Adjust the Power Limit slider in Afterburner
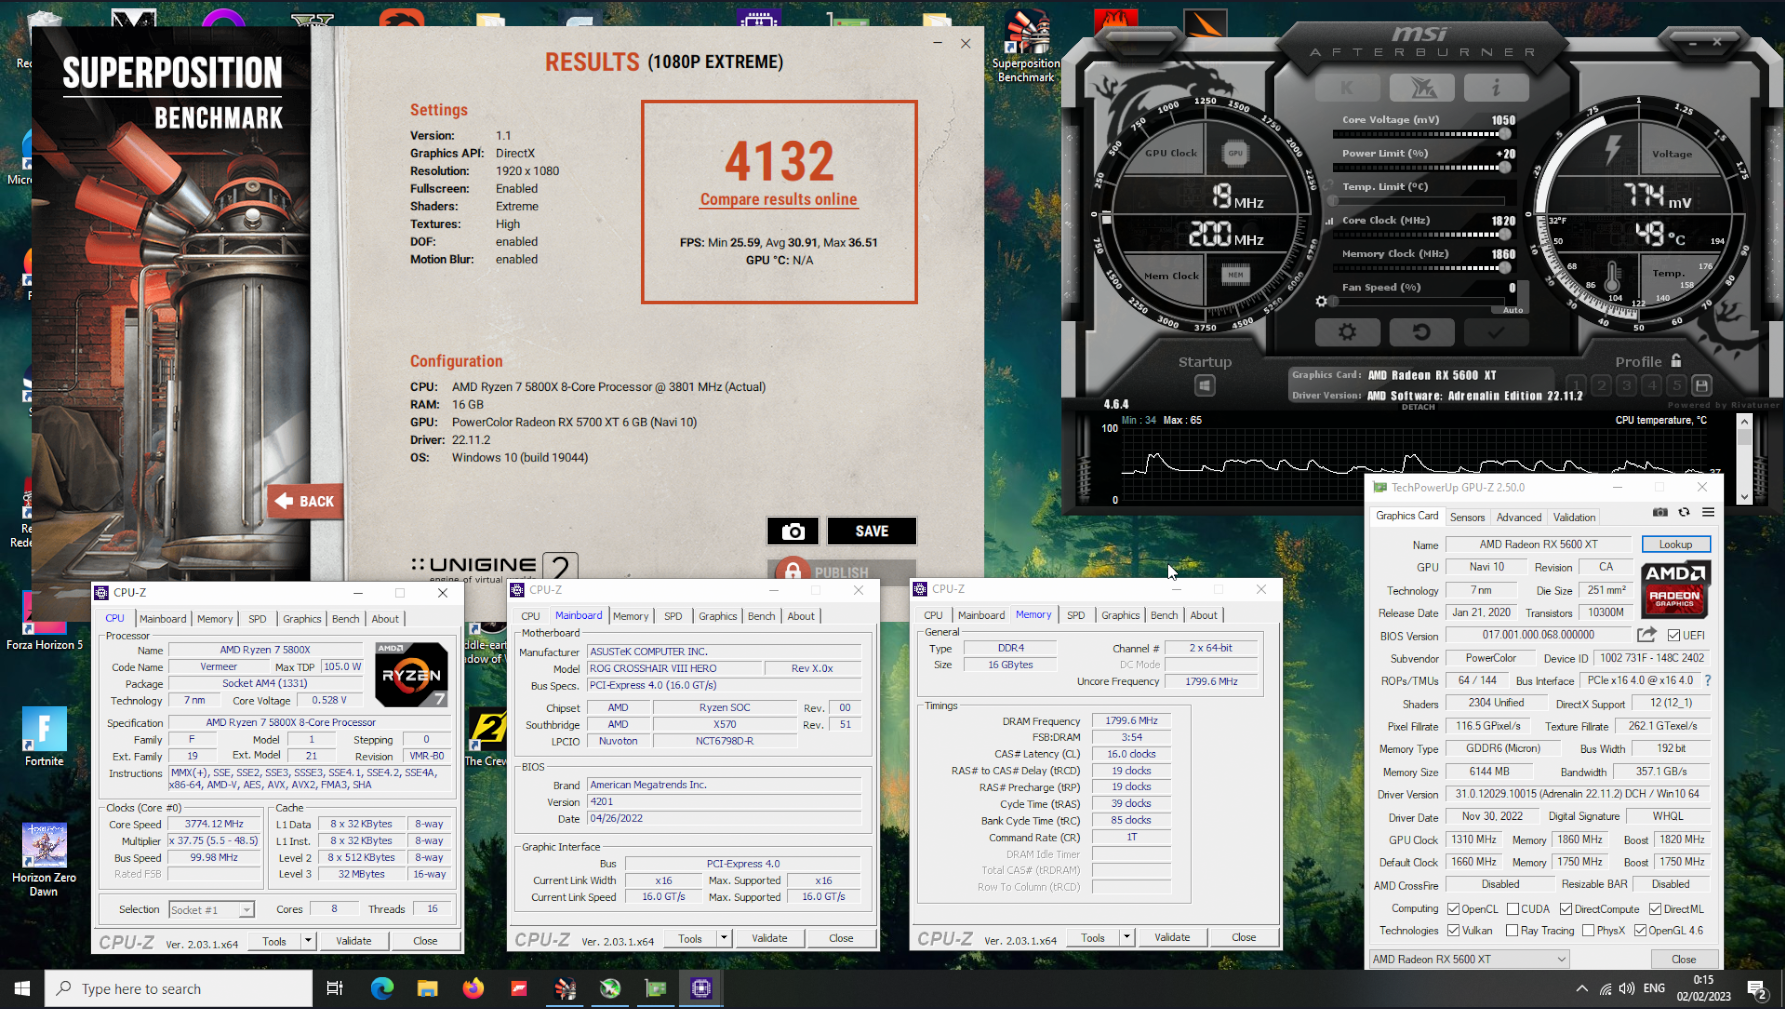The height and width of the screenshot is (1009, 1785). 1420,167
